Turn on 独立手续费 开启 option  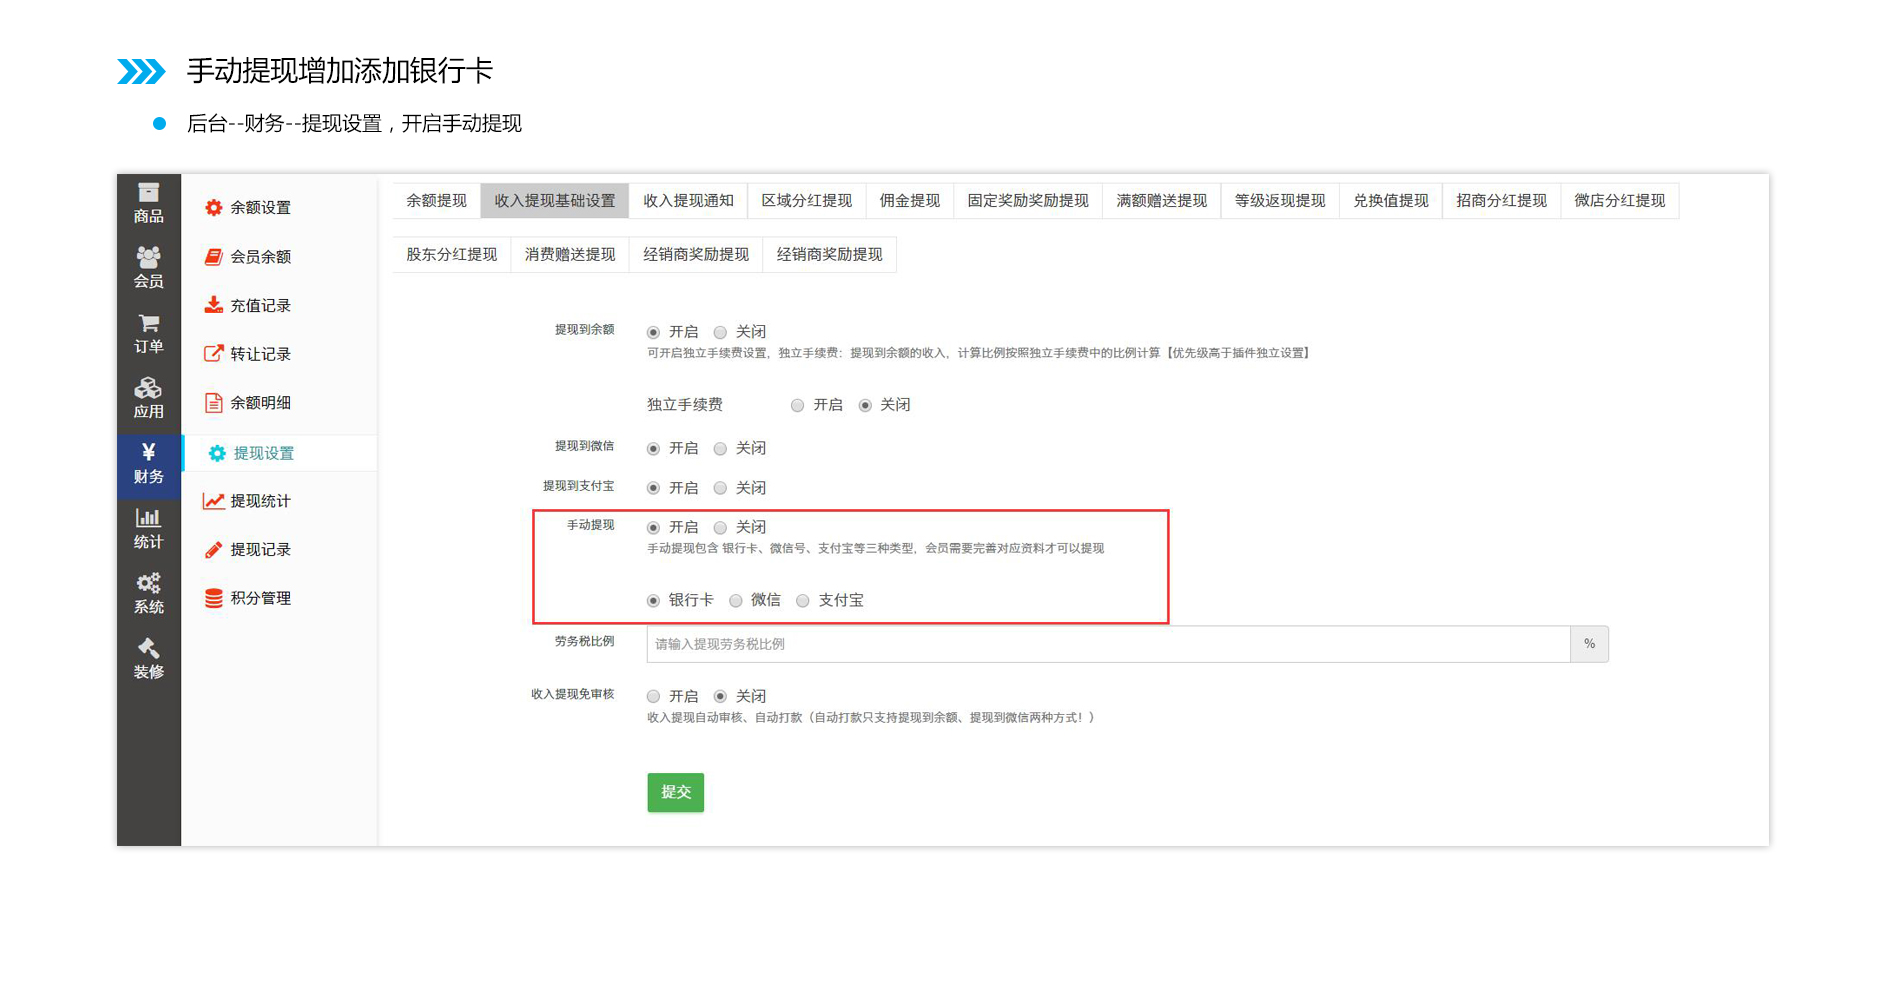797,405
